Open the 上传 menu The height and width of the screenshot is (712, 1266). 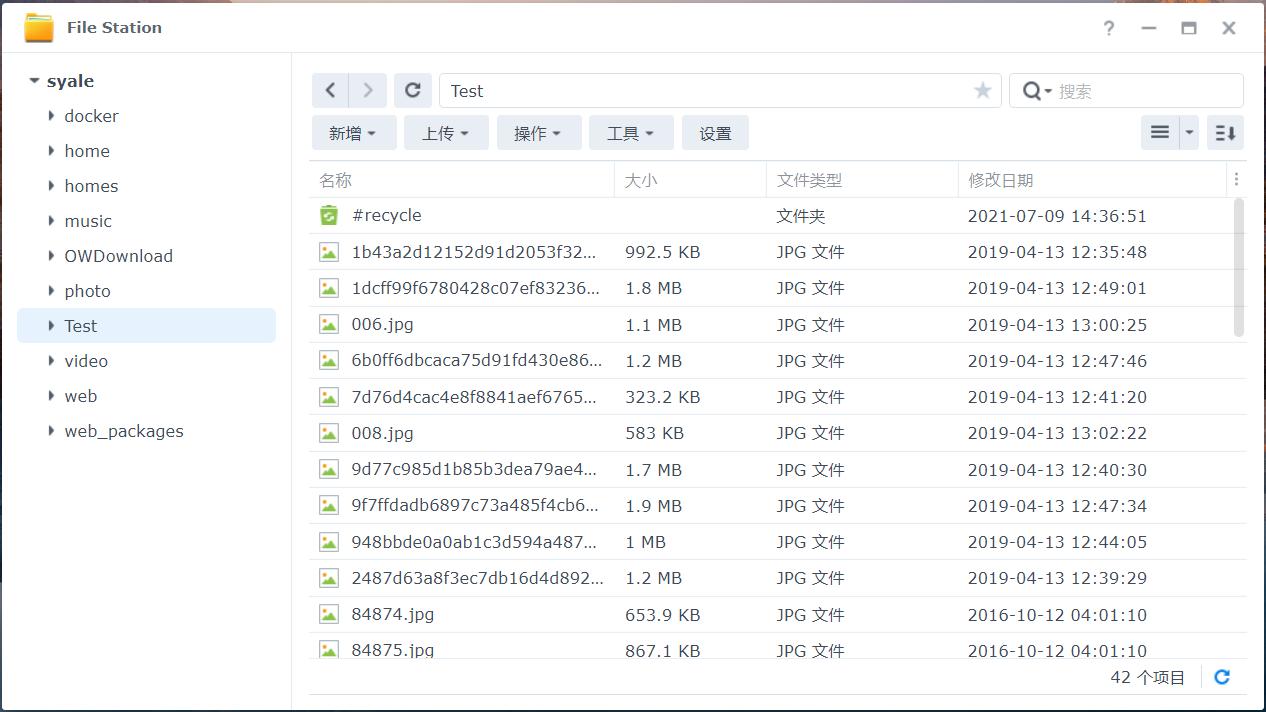point(446,132)
